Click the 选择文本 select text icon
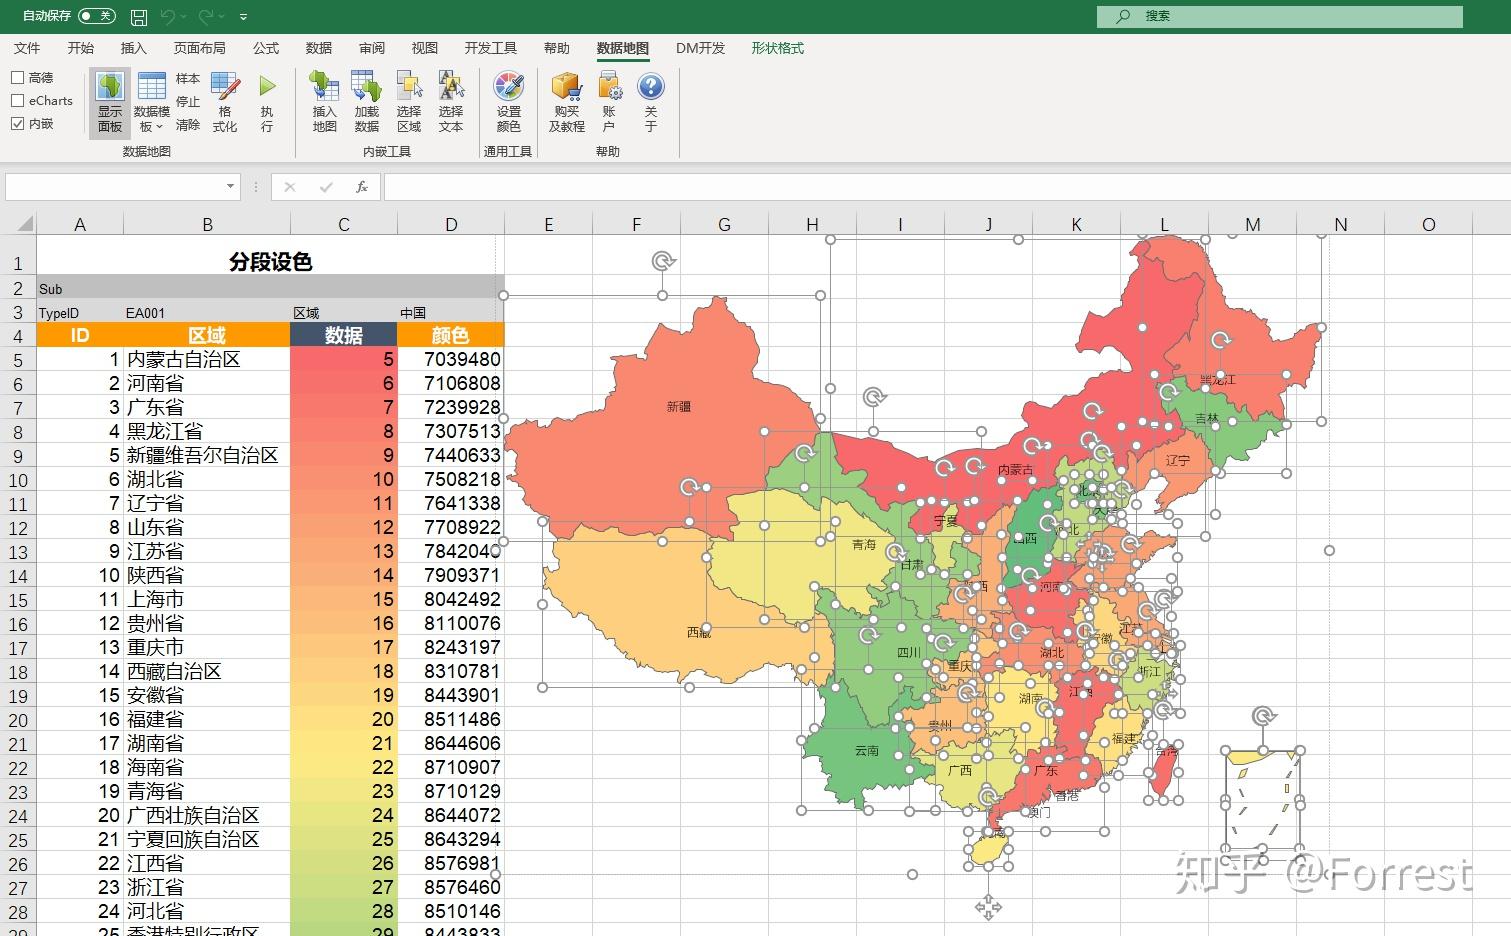The width and height of the screenshot is (1511, 936). pyautogui.click(x=450, y=100)
